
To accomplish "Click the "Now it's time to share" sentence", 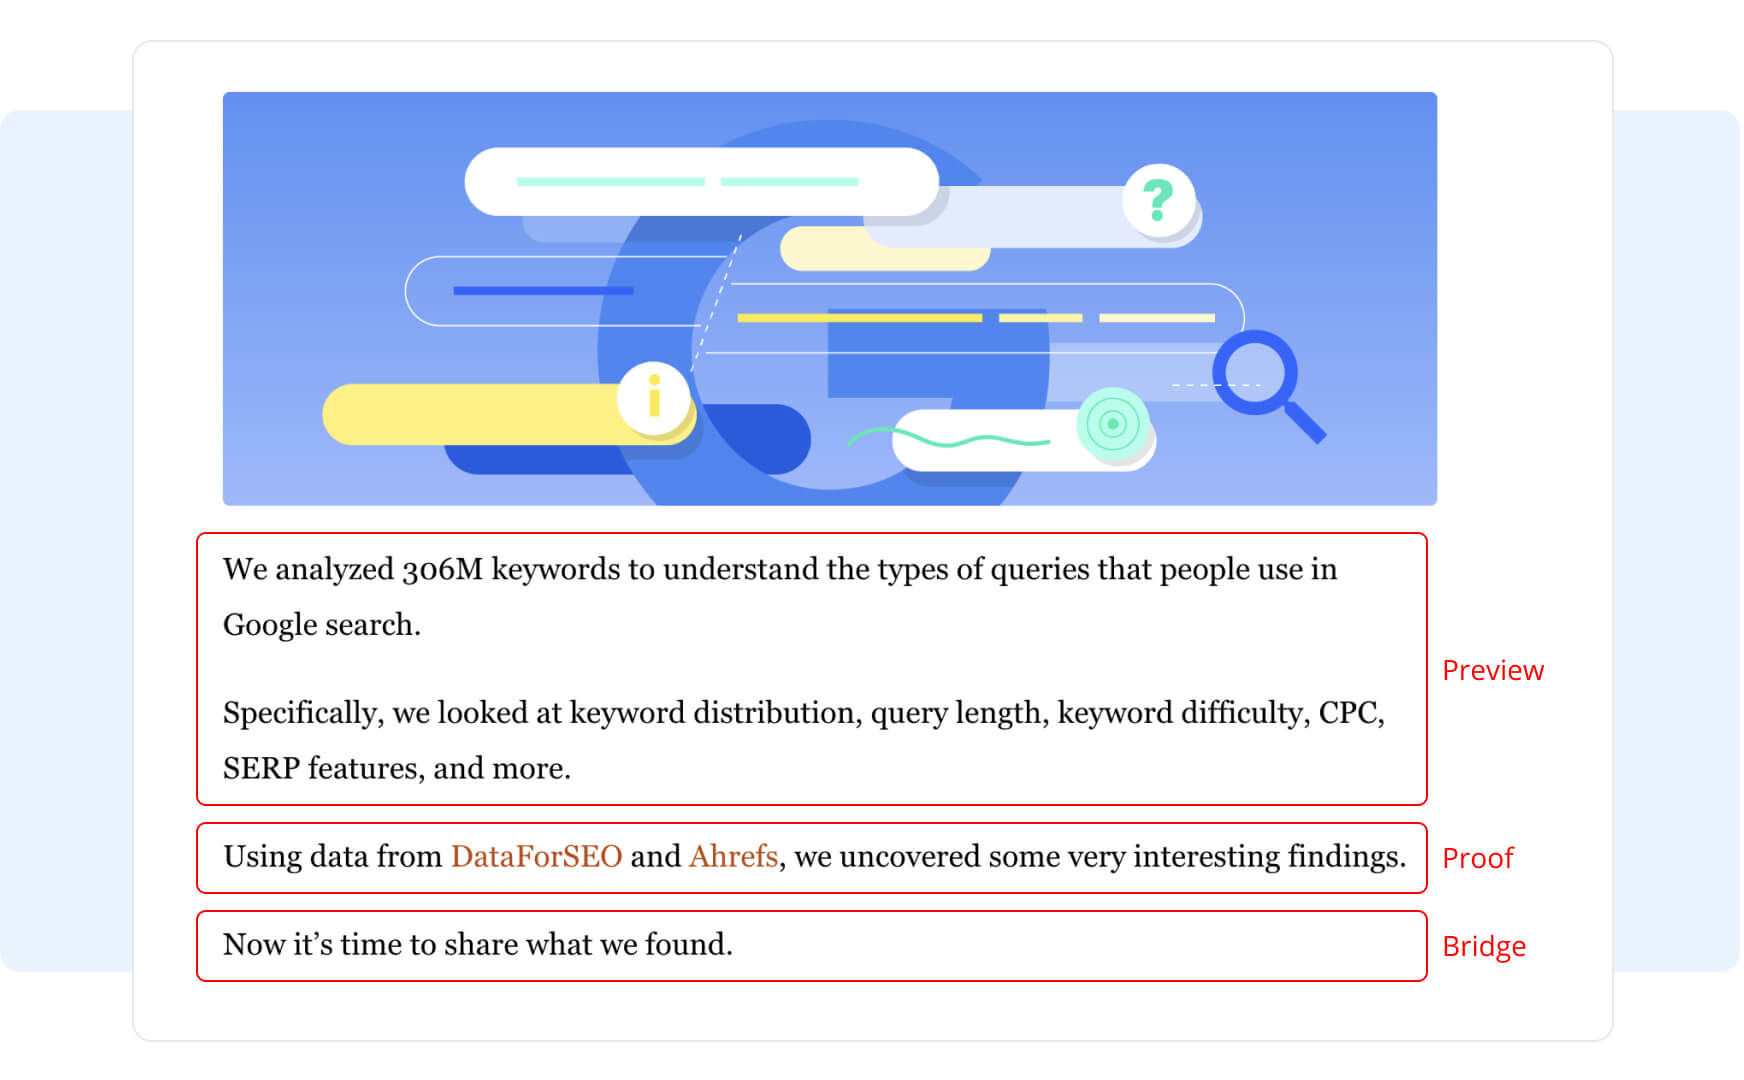I will 478,945.
